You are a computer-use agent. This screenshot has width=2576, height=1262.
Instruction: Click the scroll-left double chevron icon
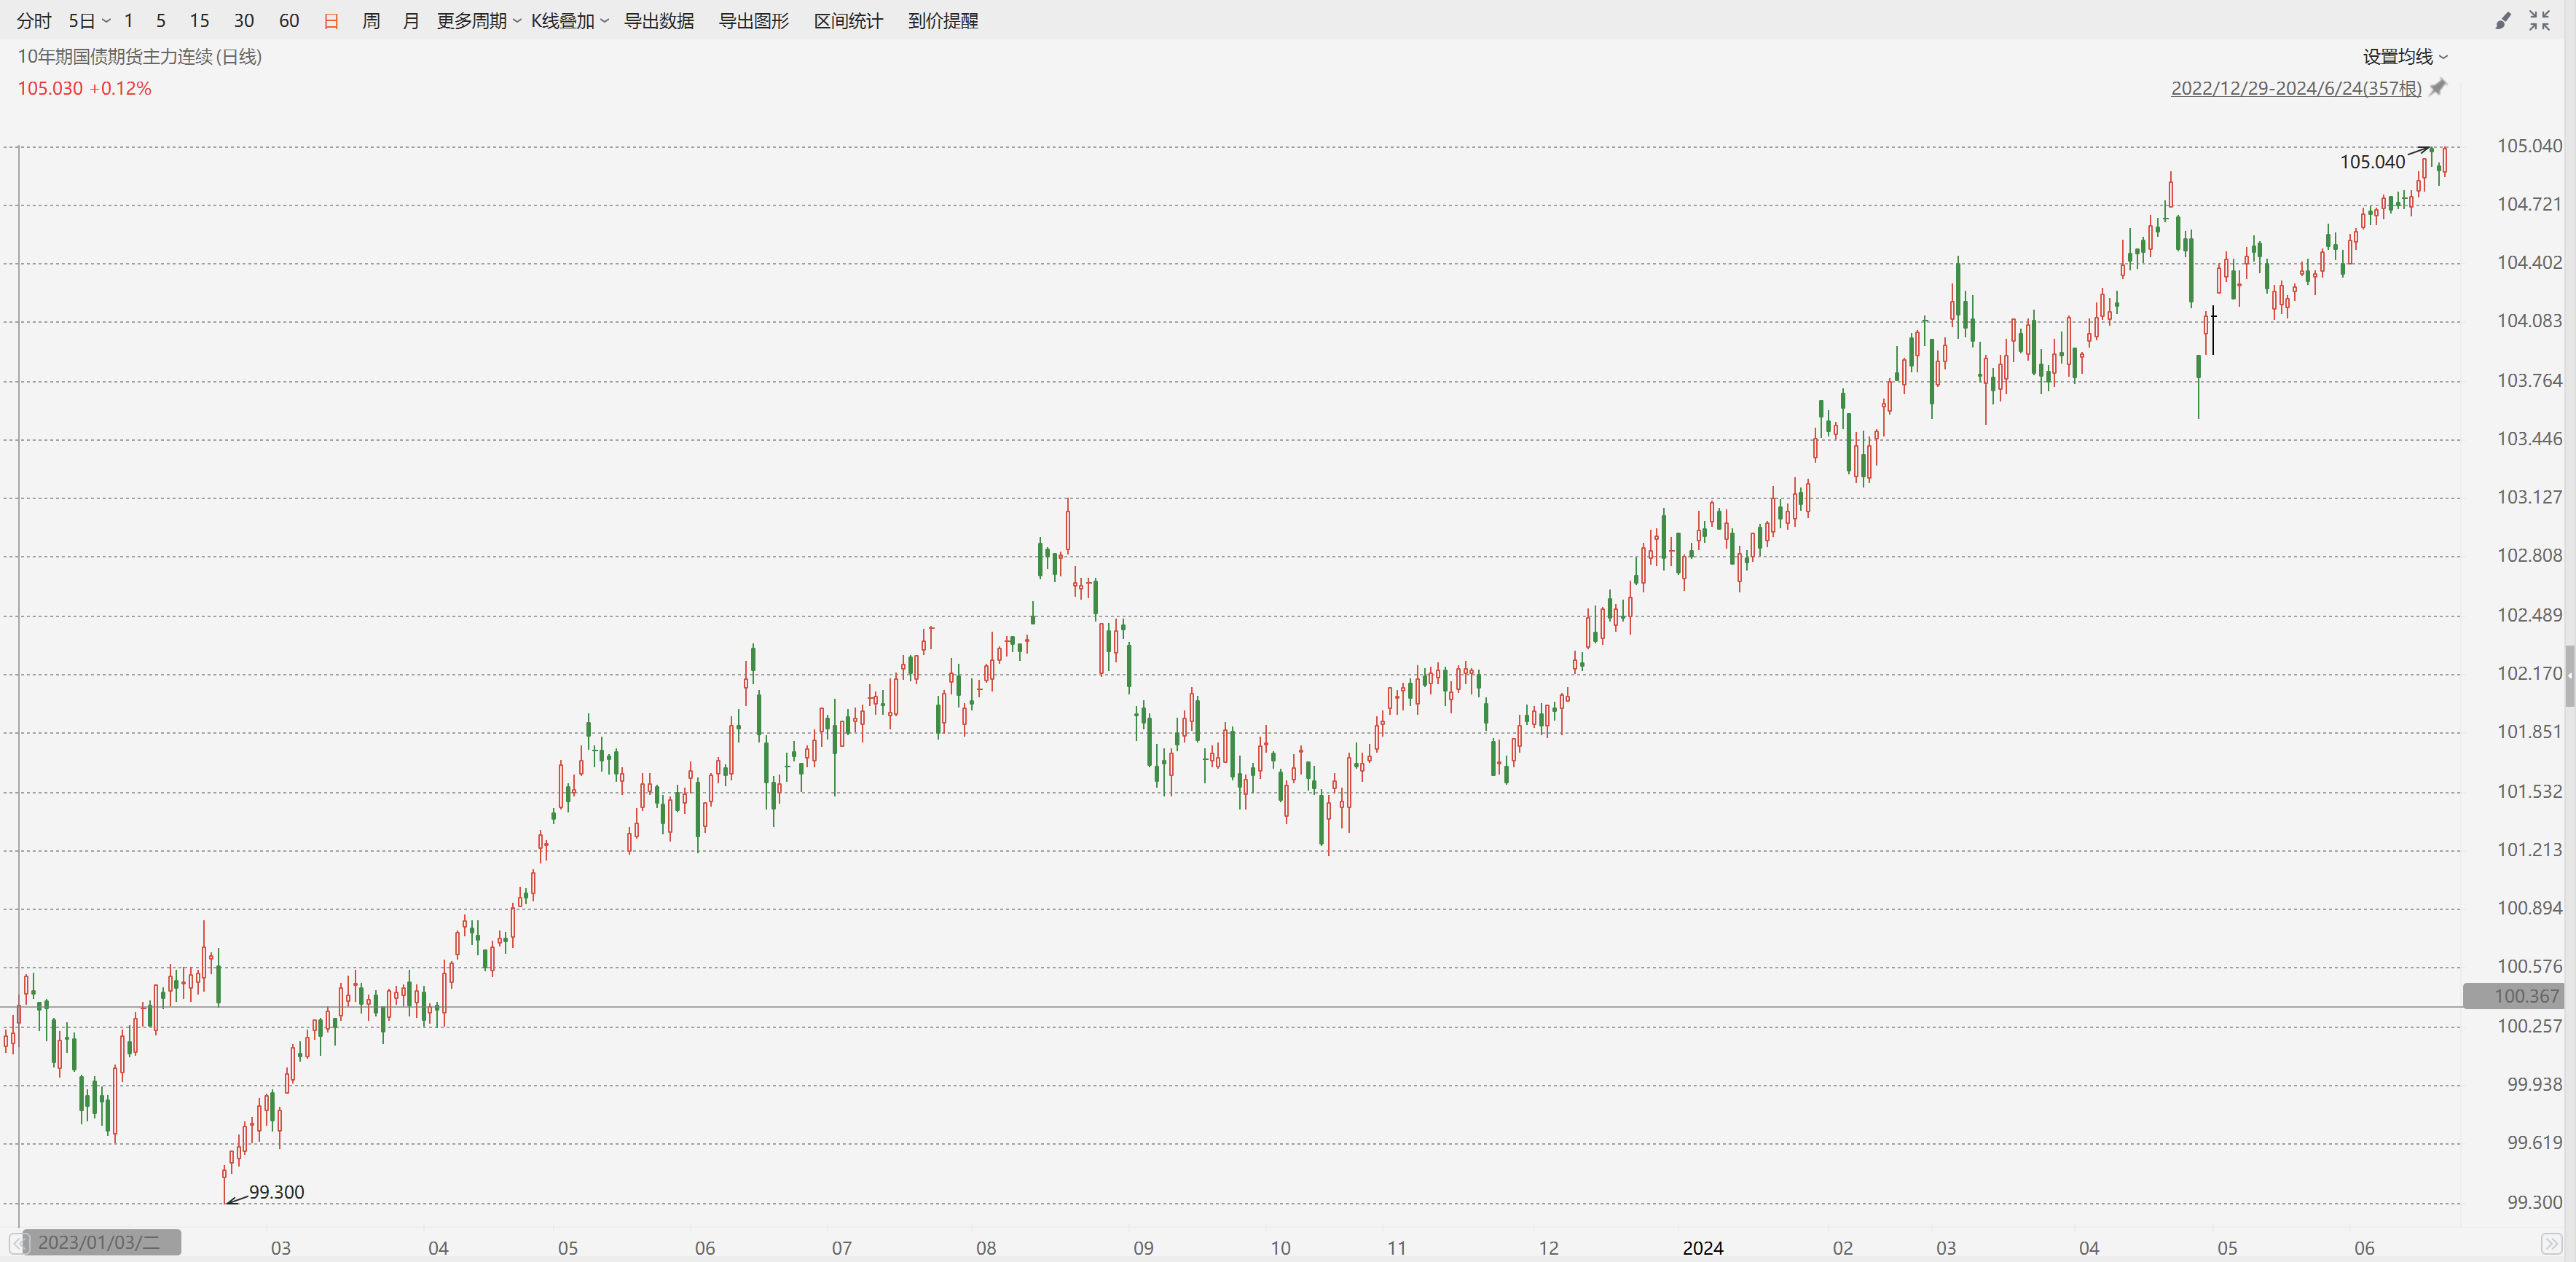(x=18, y=1243)
